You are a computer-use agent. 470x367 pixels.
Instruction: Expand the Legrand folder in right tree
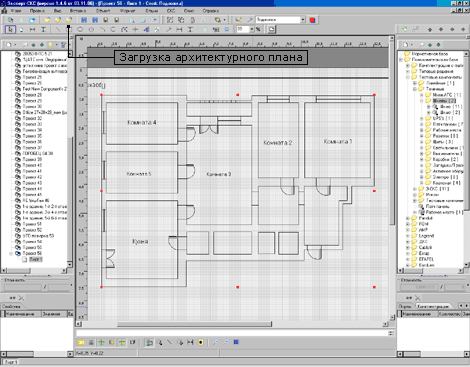coord(408,236)
